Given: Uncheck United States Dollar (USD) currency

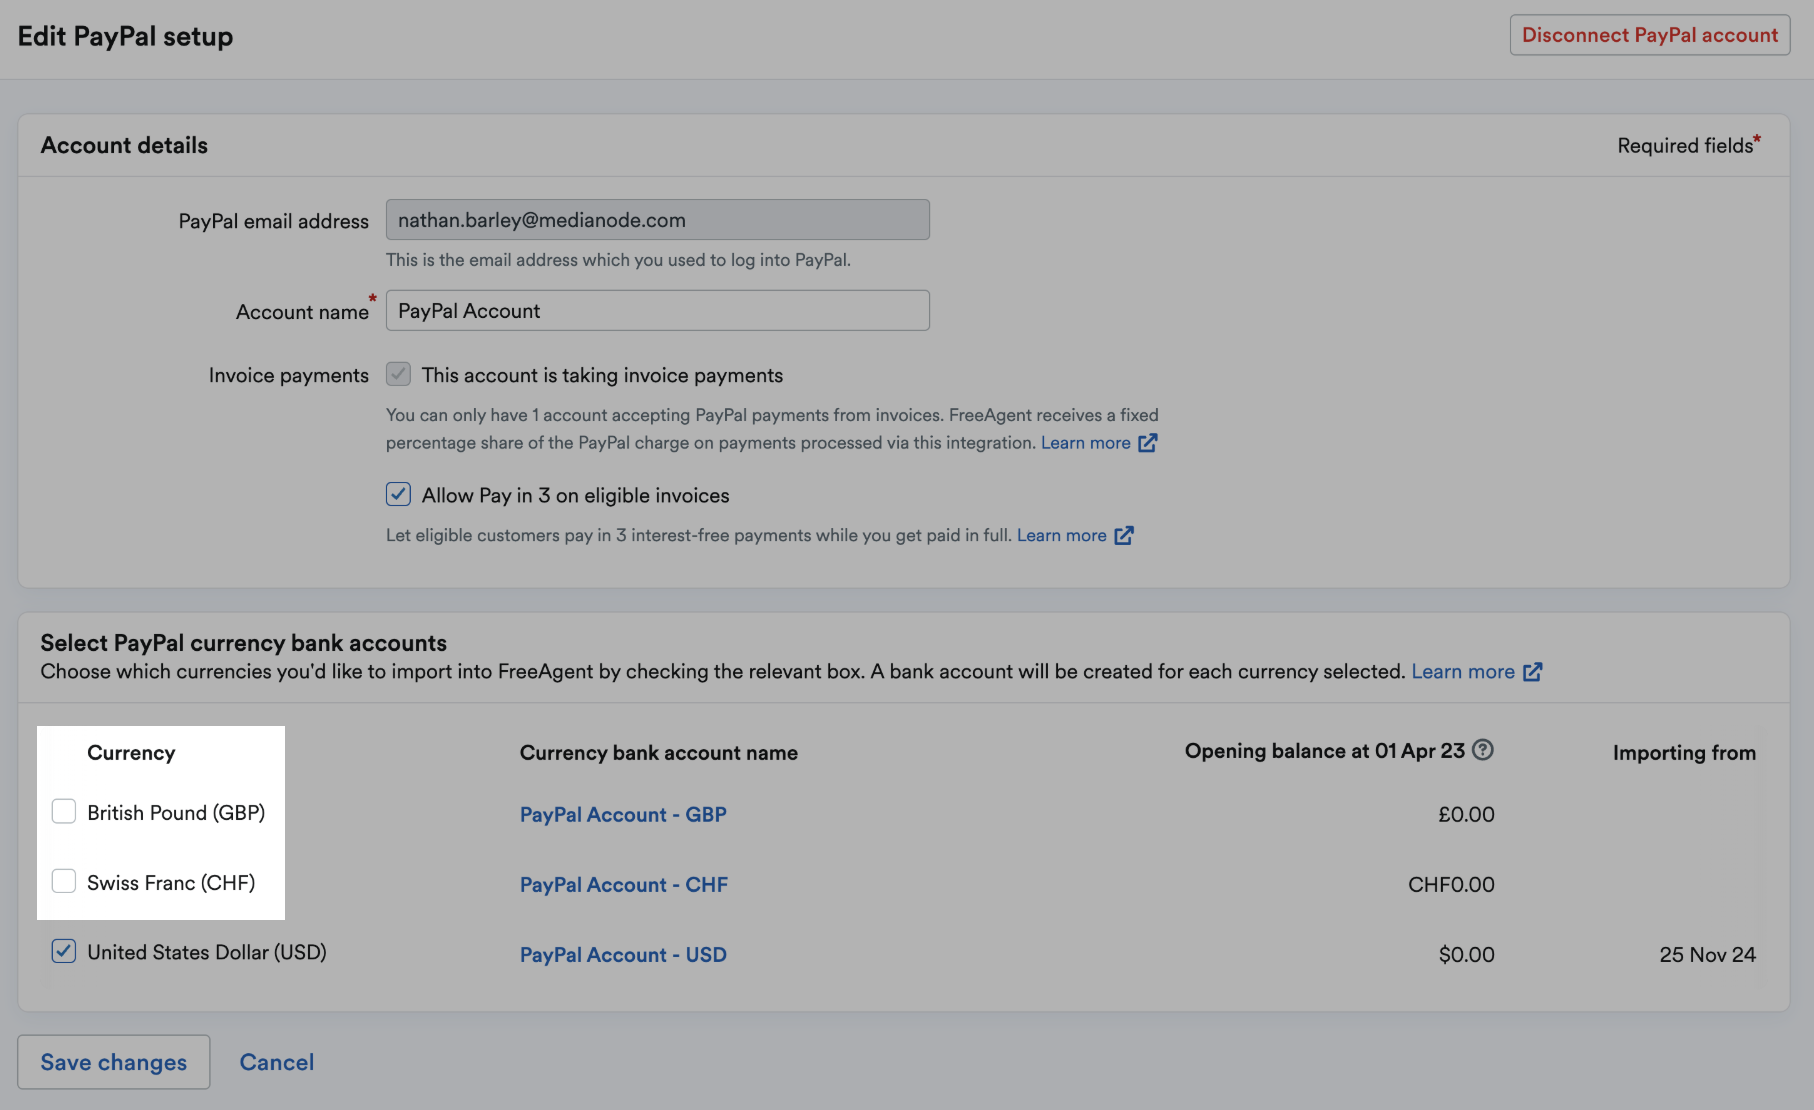Looking at the screenshot, I should coord(64,951).
